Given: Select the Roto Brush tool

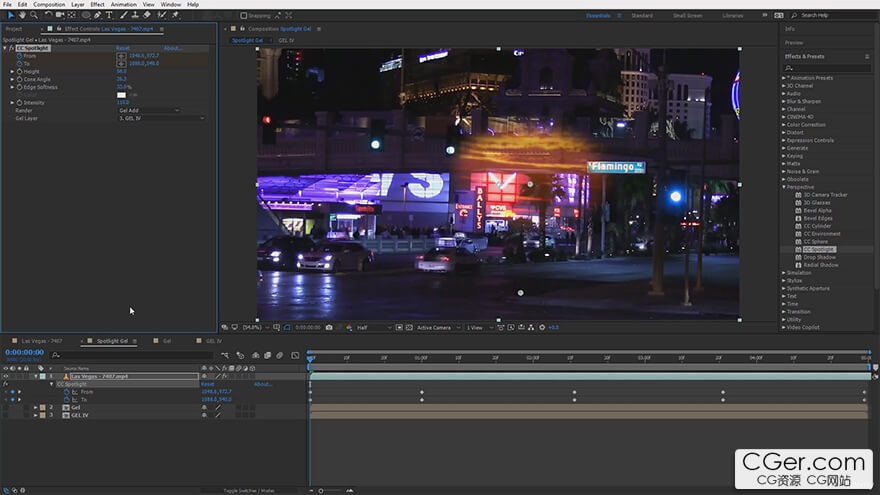Looking at the screenshot, I should point(162,15).
